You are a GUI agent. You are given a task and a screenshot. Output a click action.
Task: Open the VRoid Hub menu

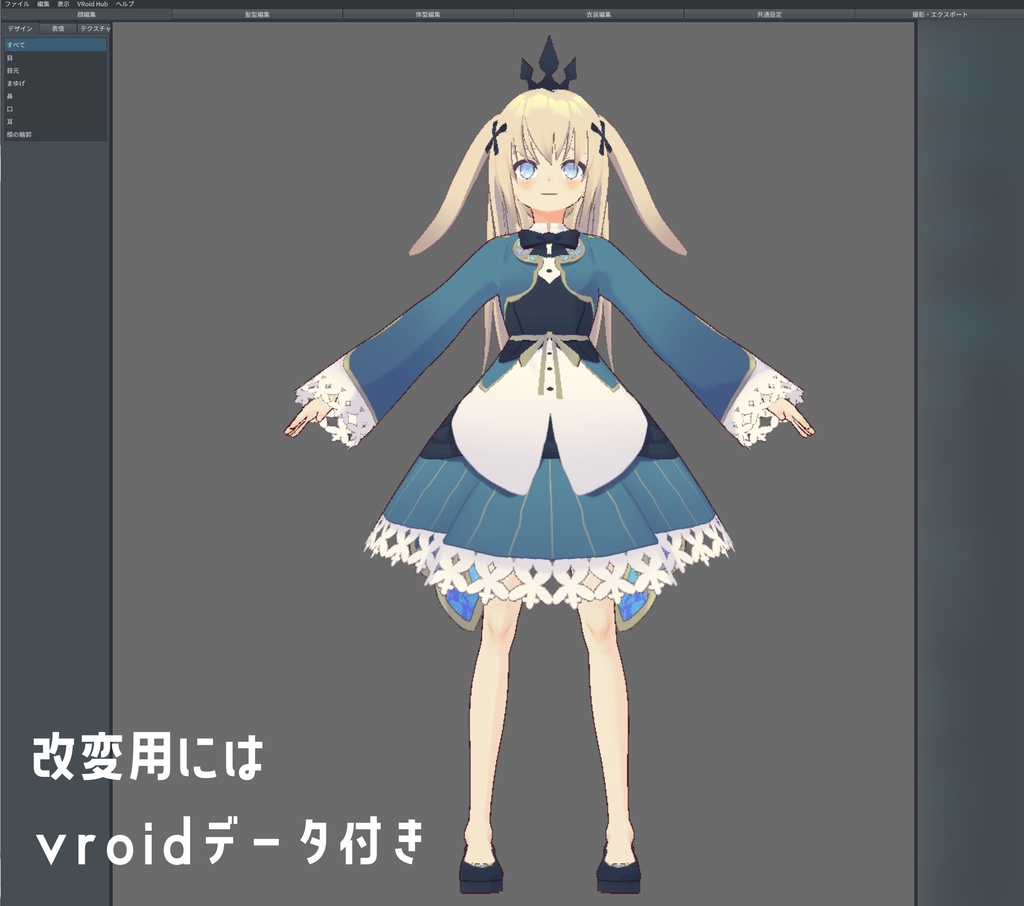tap(91, 4)
